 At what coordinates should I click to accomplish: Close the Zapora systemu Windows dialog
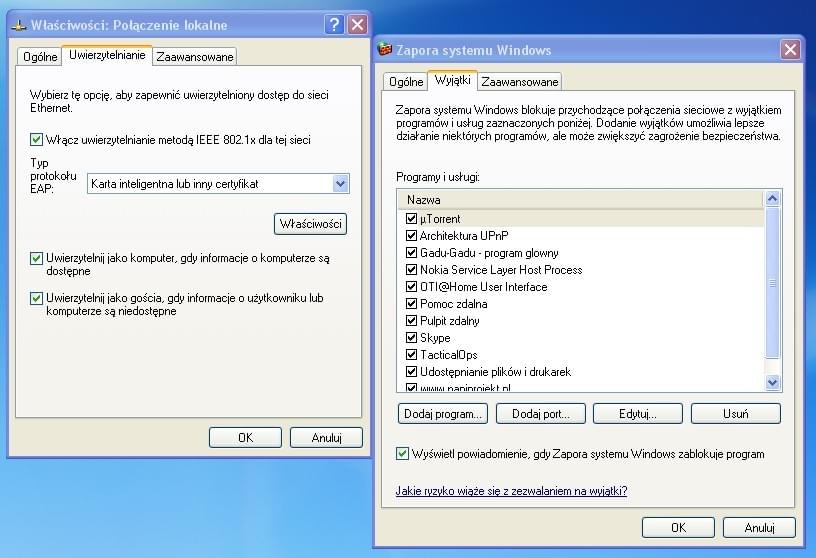(790, 49)
